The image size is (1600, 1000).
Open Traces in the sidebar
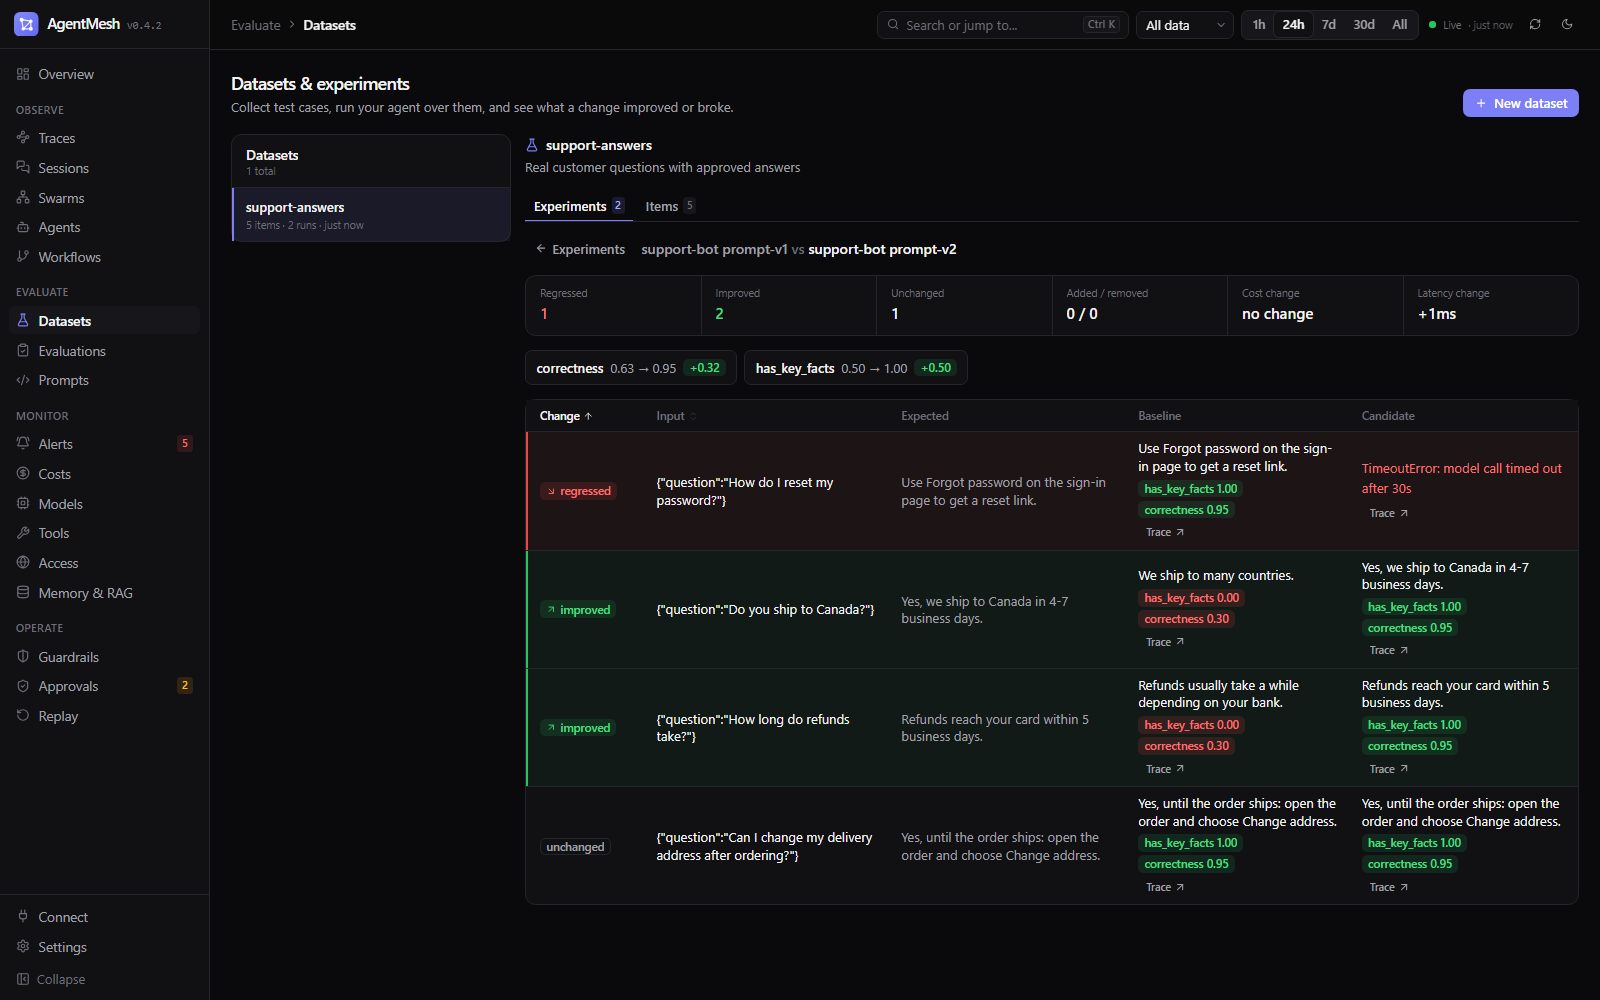(x=104, y=138)
